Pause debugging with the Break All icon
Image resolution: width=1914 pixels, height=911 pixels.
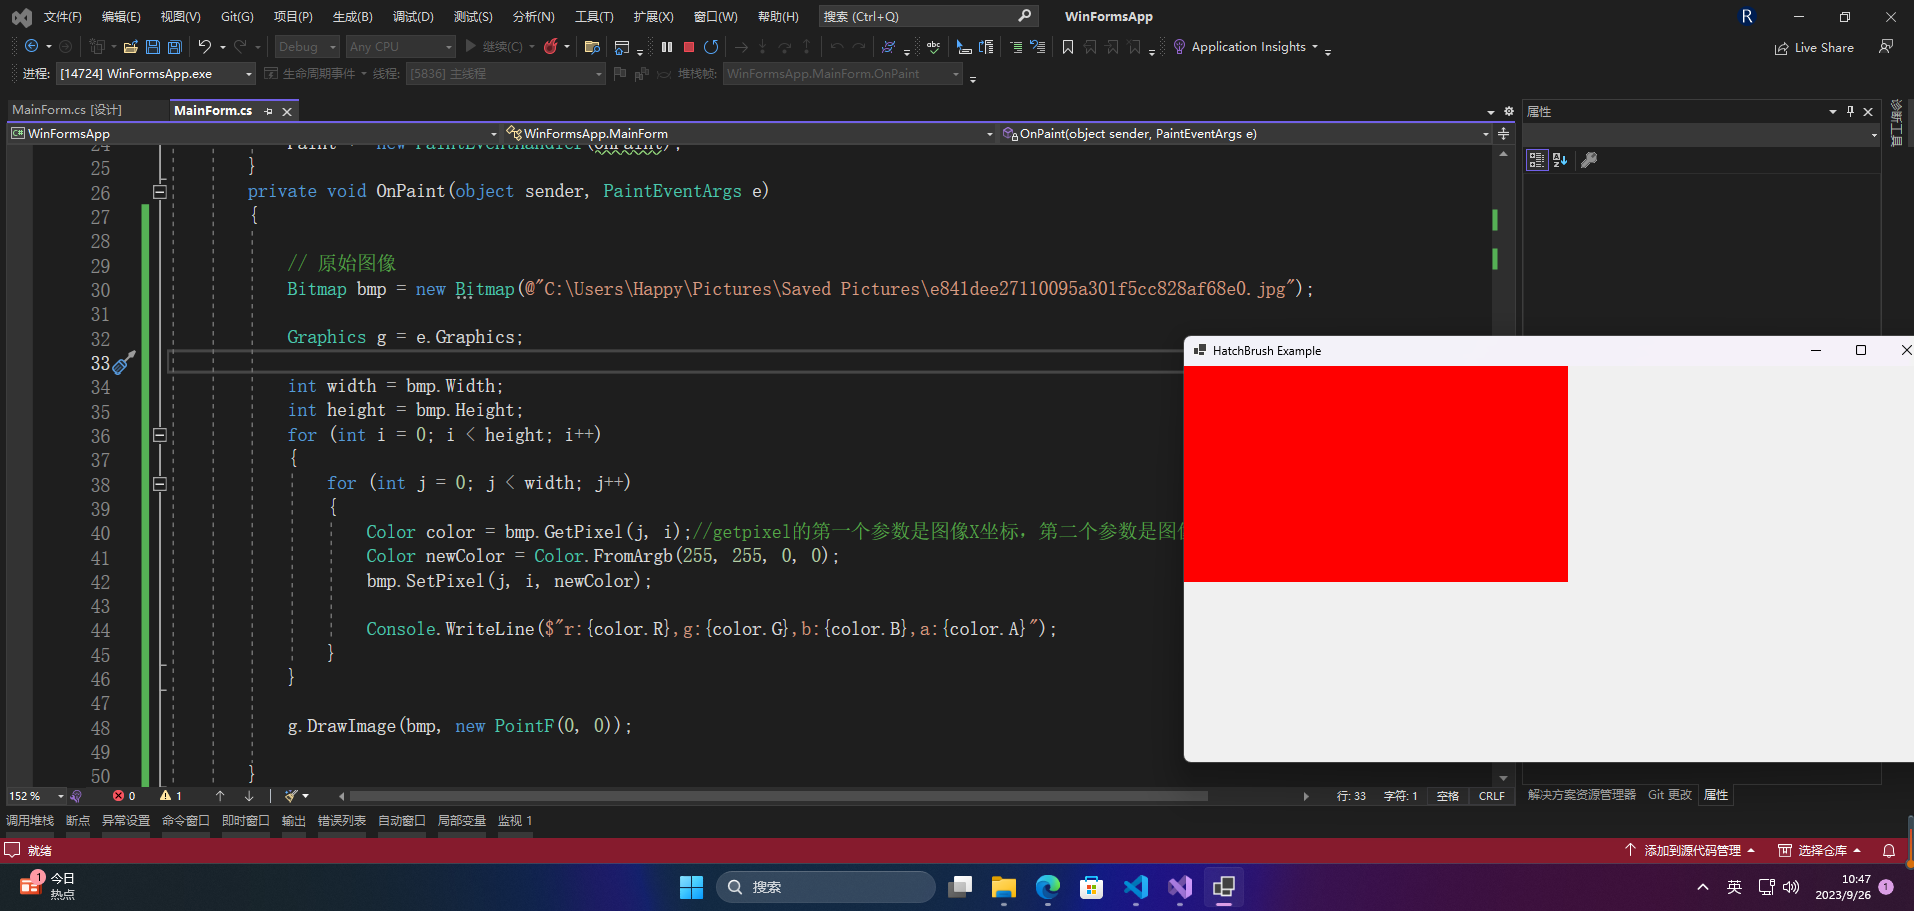tap(667, 47)
